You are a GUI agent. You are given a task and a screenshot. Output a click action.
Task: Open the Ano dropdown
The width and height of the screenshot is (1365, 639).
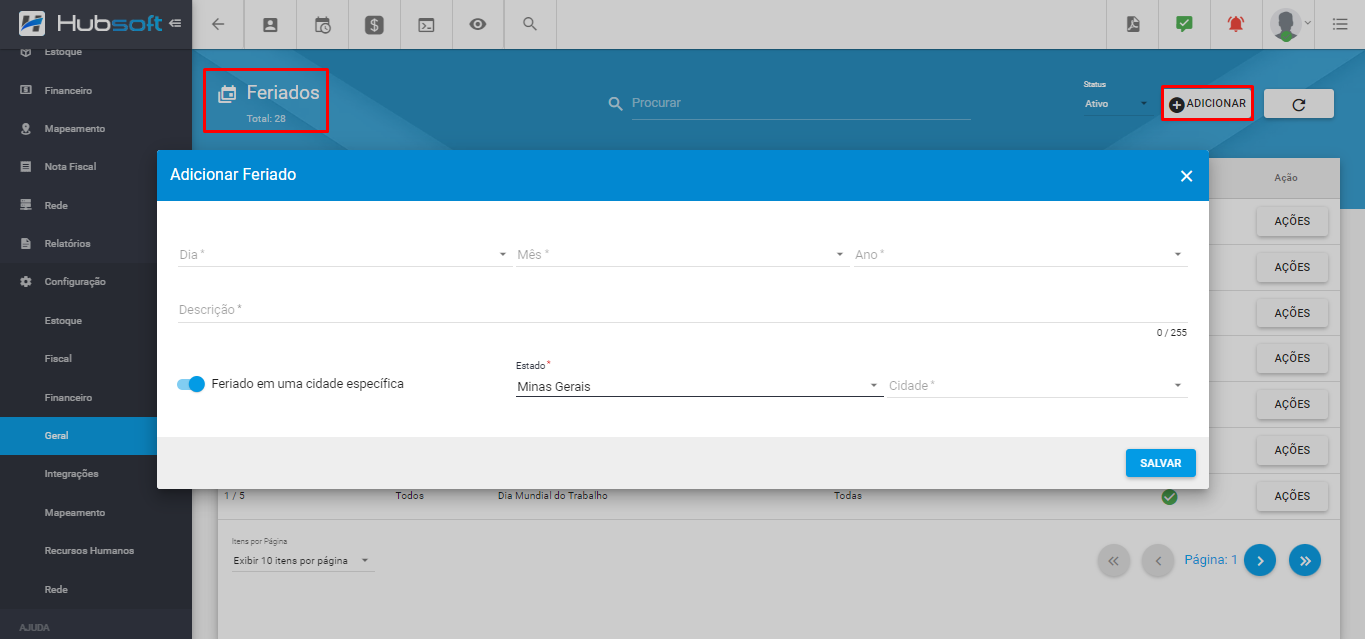pos(1020,255)
